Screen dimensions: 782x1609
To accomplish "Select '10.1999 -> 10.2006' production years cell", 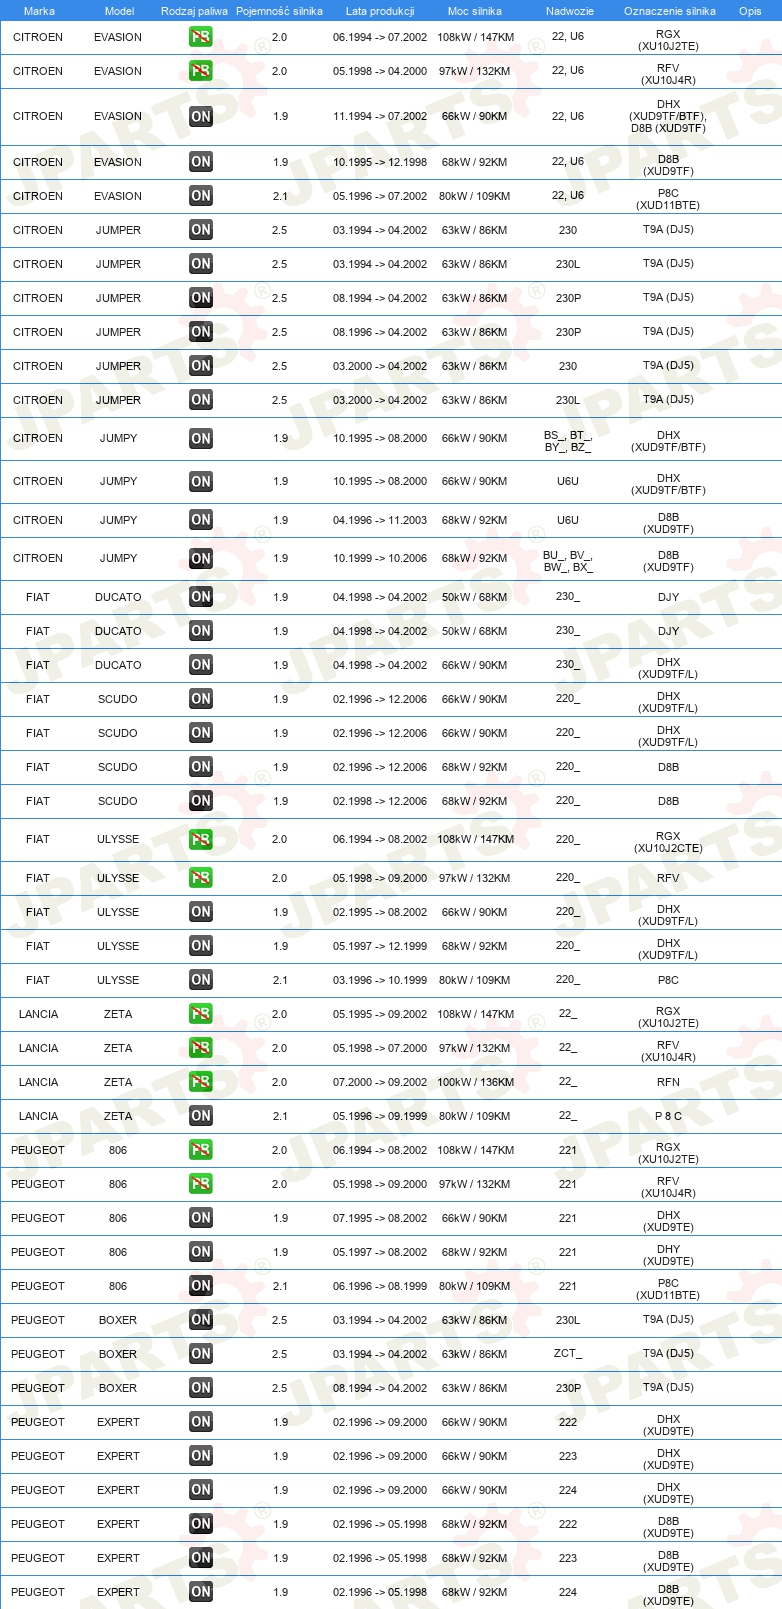I will (x=380, y=558).
